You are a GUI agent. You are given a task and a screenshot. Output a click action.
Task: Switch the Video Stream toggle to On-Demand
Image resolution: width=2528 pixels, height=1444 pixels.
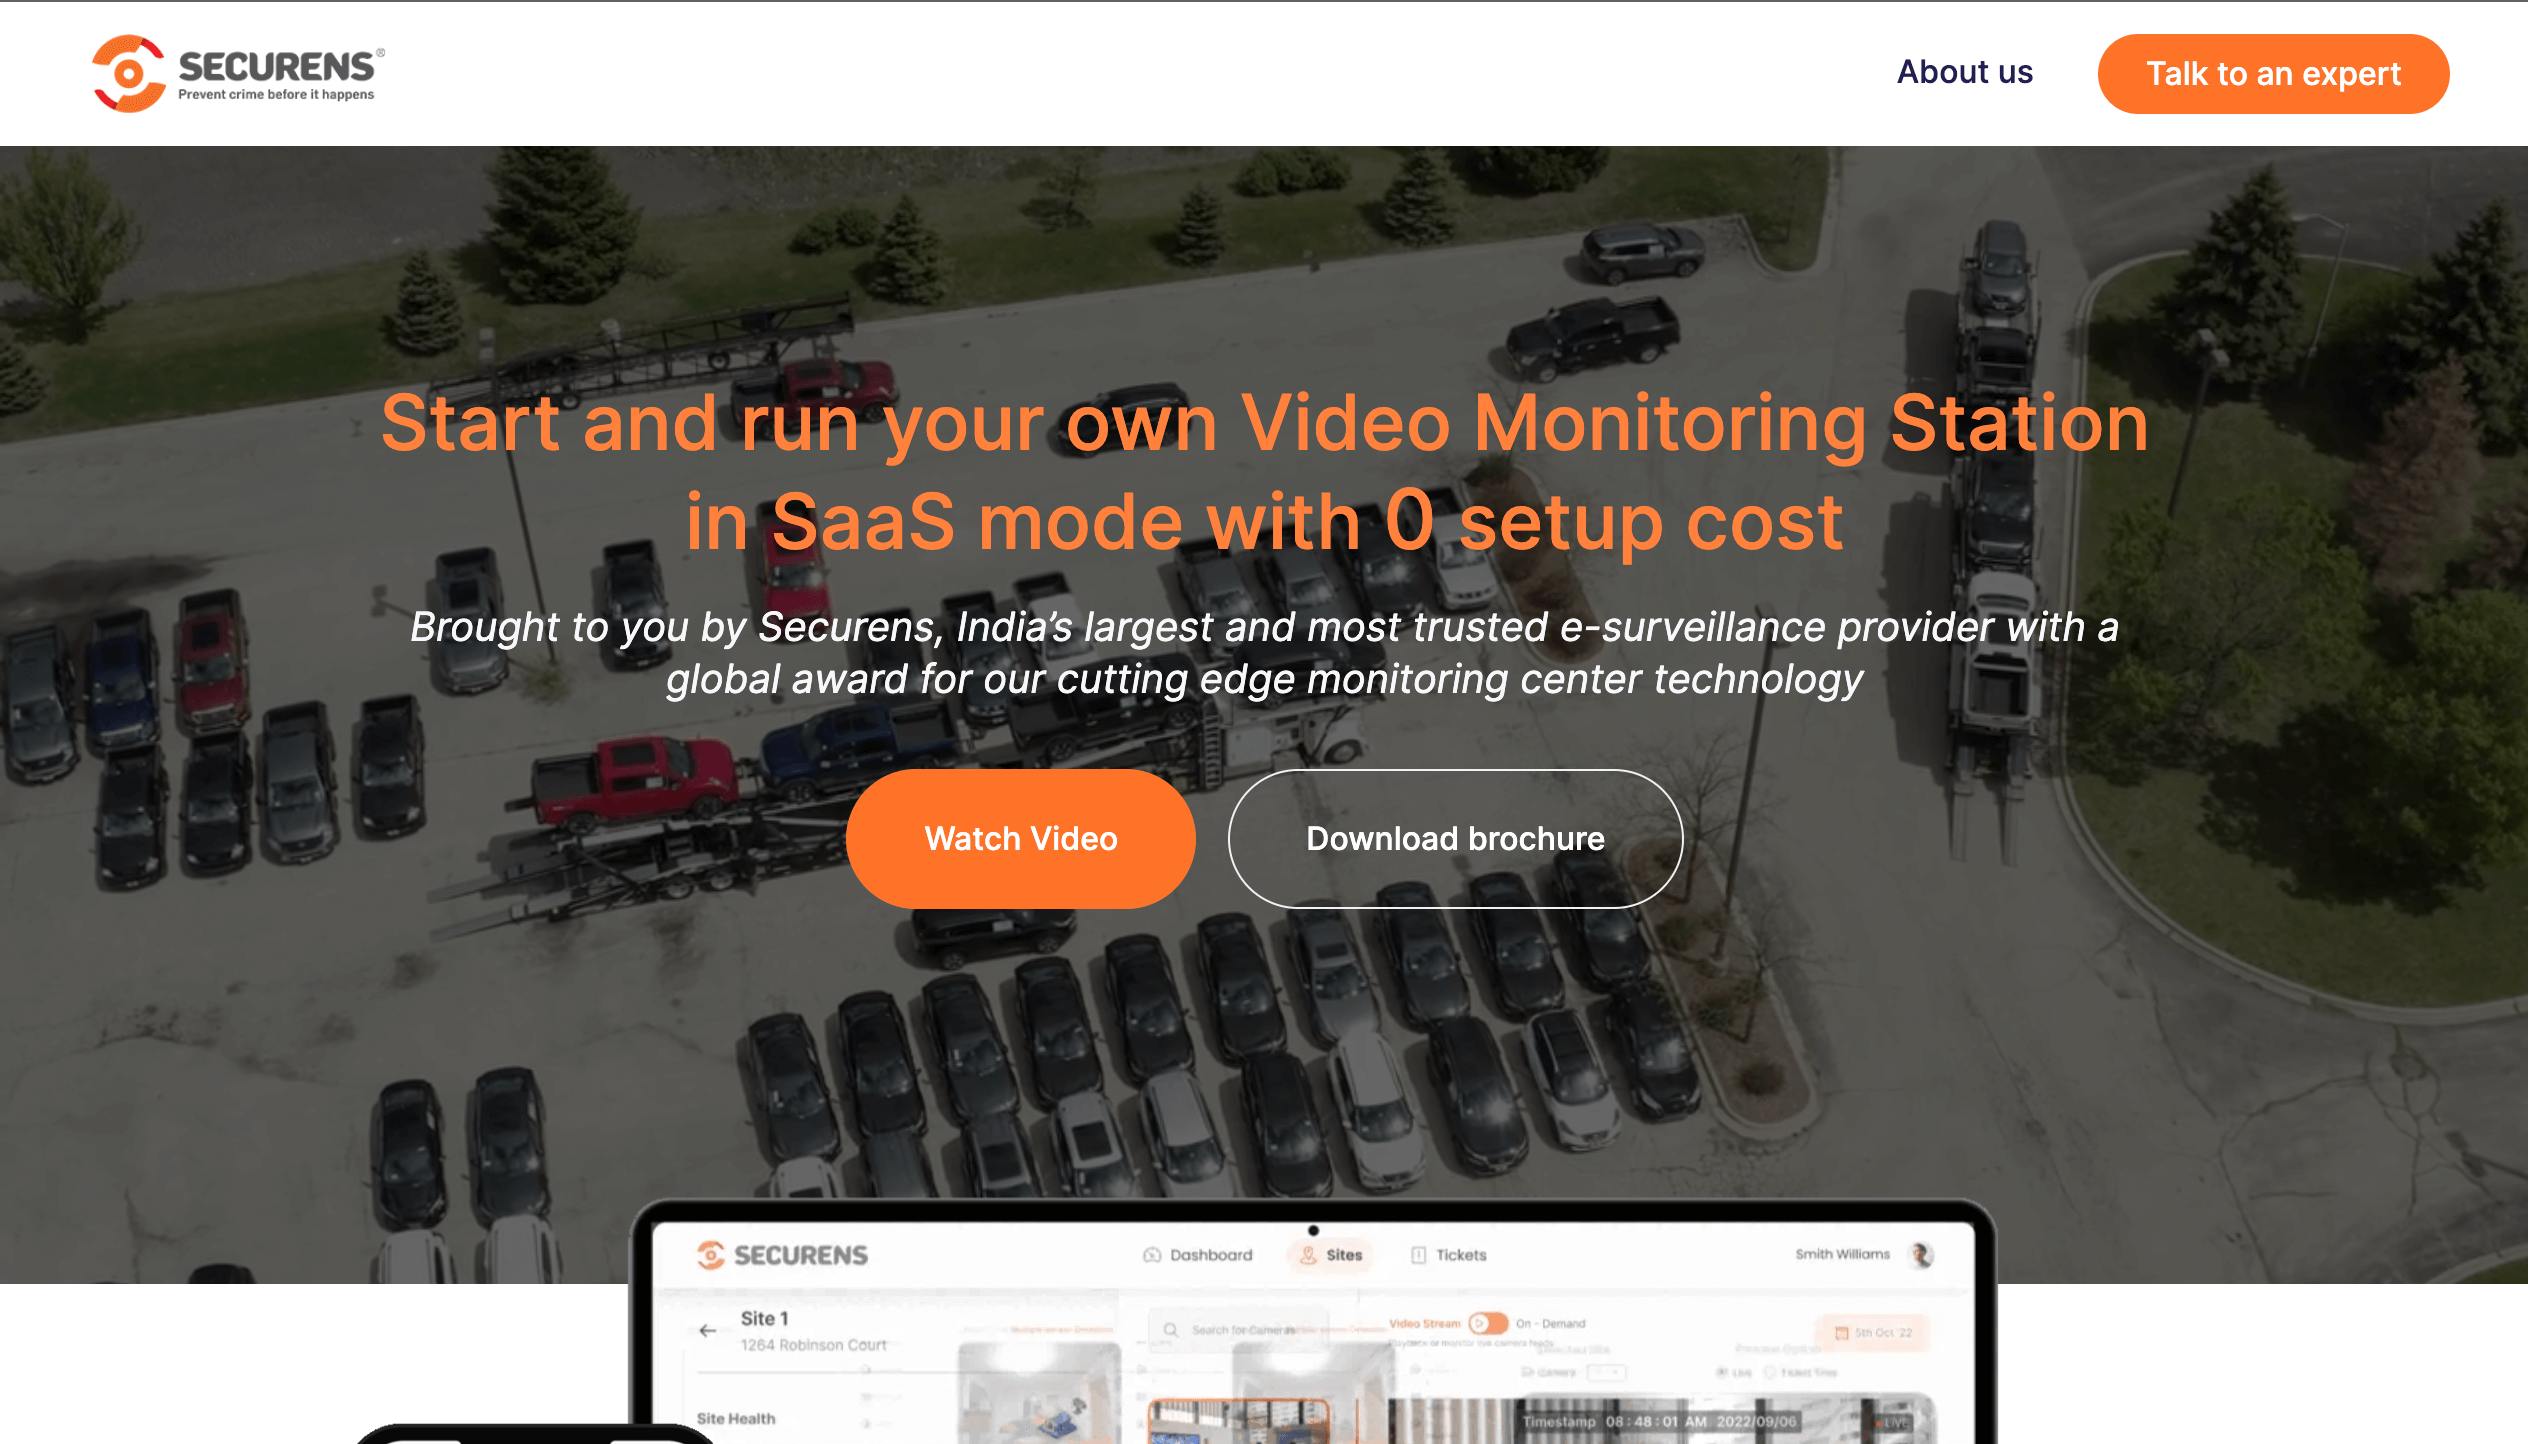pos(1488,1323)
